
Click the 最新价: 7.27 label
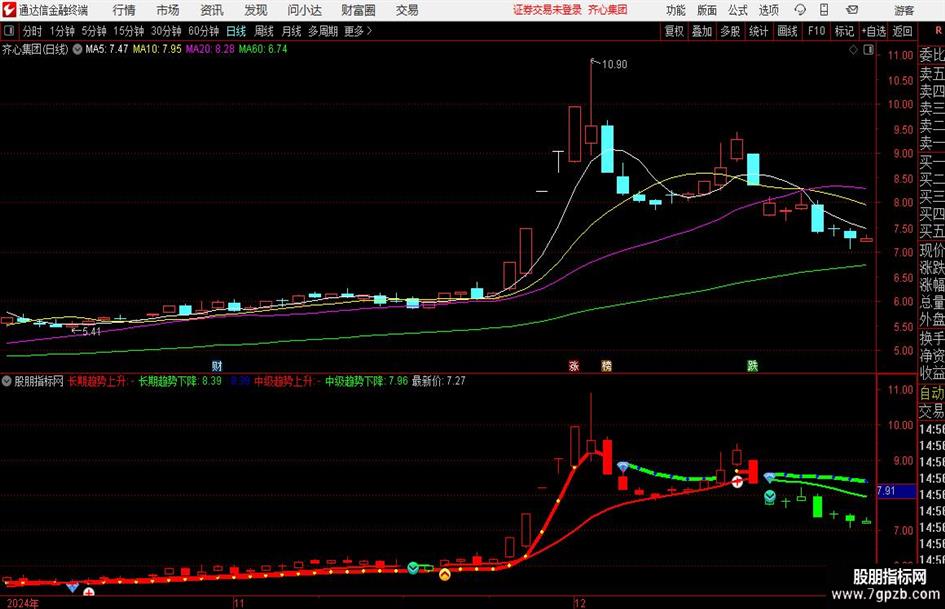439,381
